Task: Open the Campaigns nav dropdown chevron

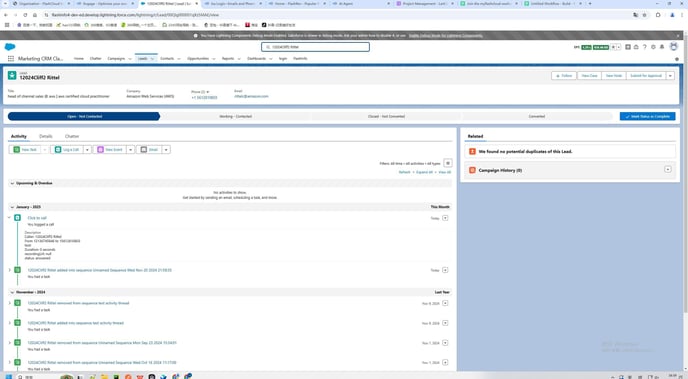Action: [130, 58]
